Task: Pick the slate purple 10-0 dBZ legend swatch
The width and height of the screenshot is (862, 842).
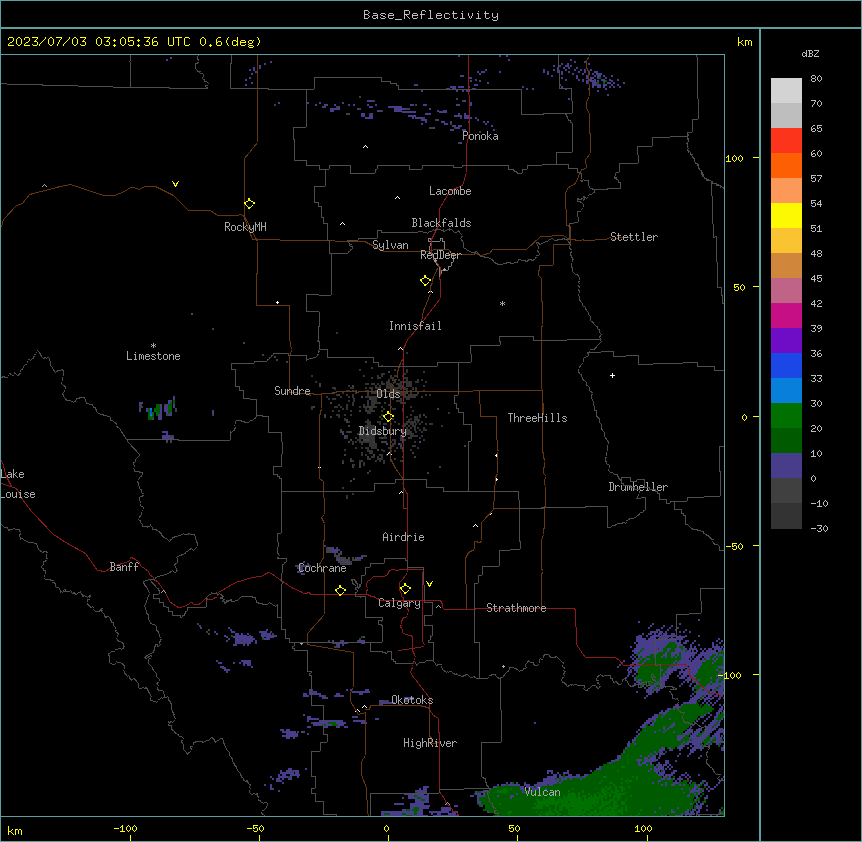Action: [x=786, y=466]
